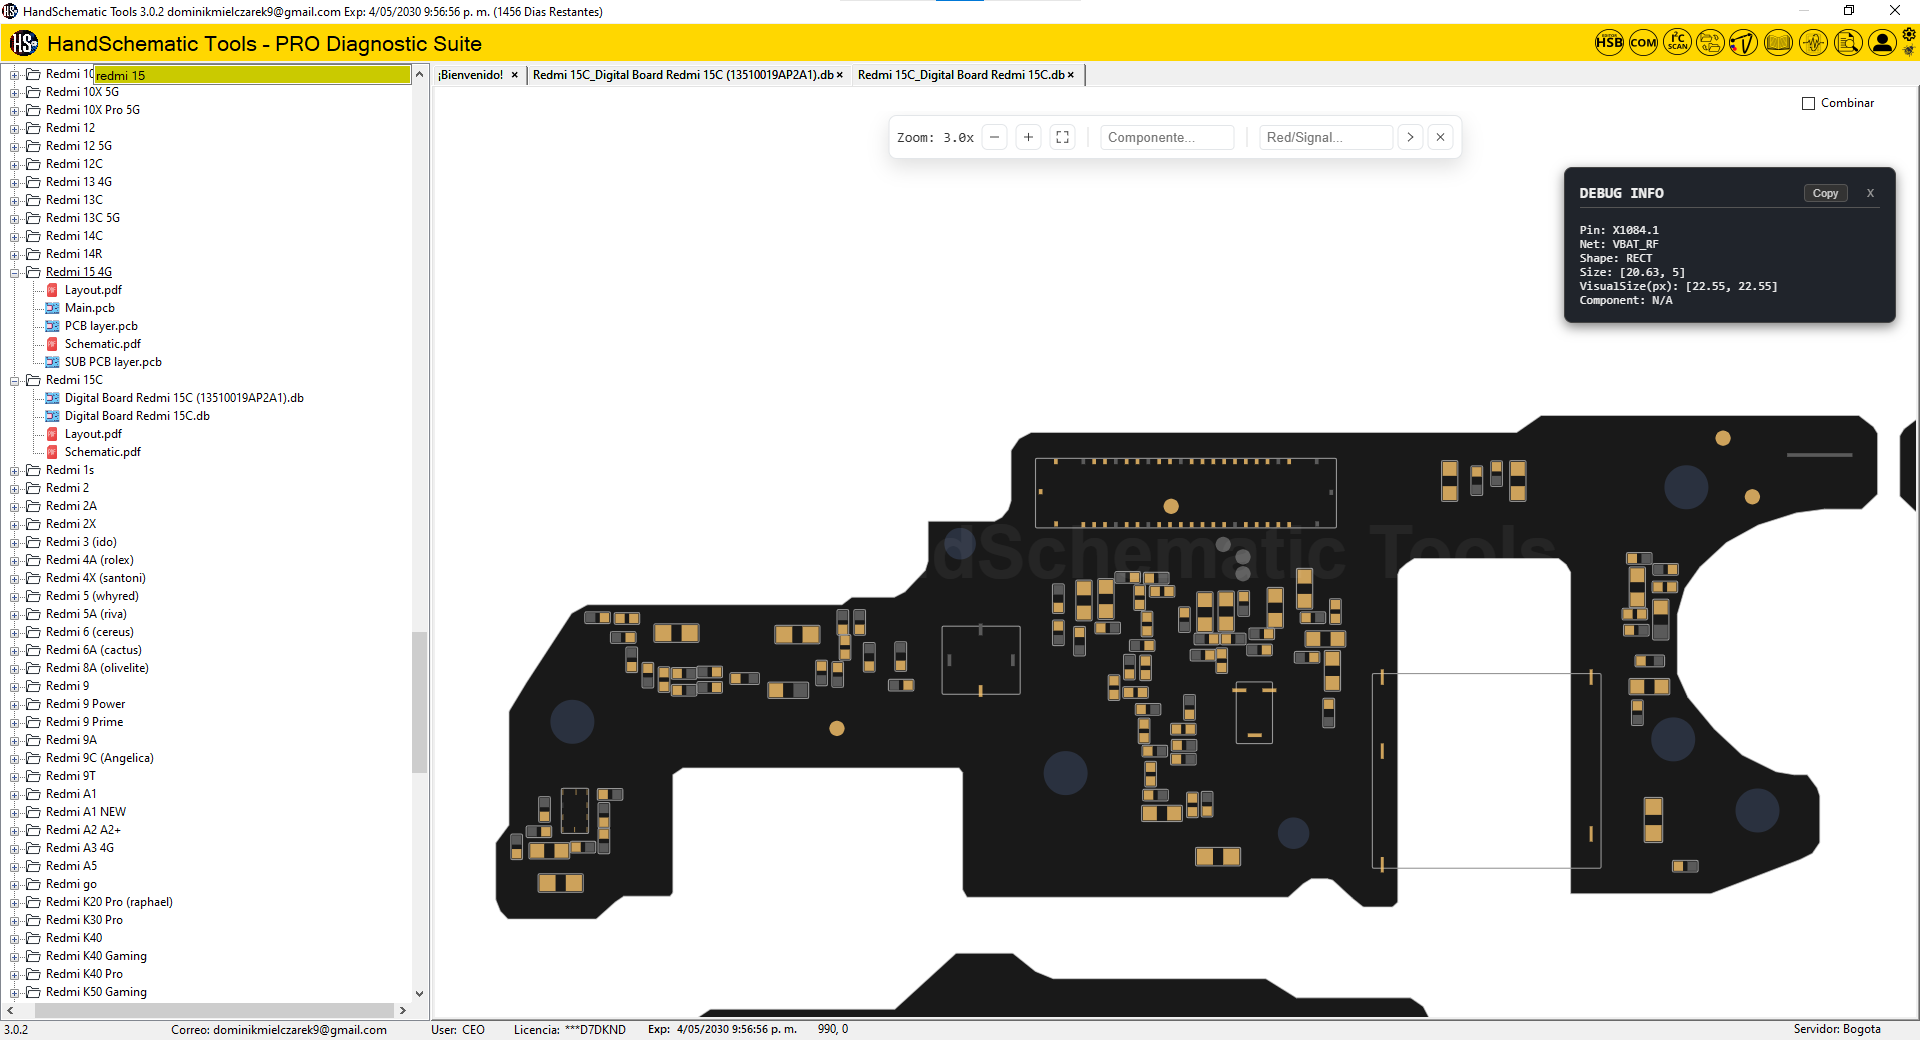Select the Redmi K20 Pro (raphael) folder

[109, 902]
